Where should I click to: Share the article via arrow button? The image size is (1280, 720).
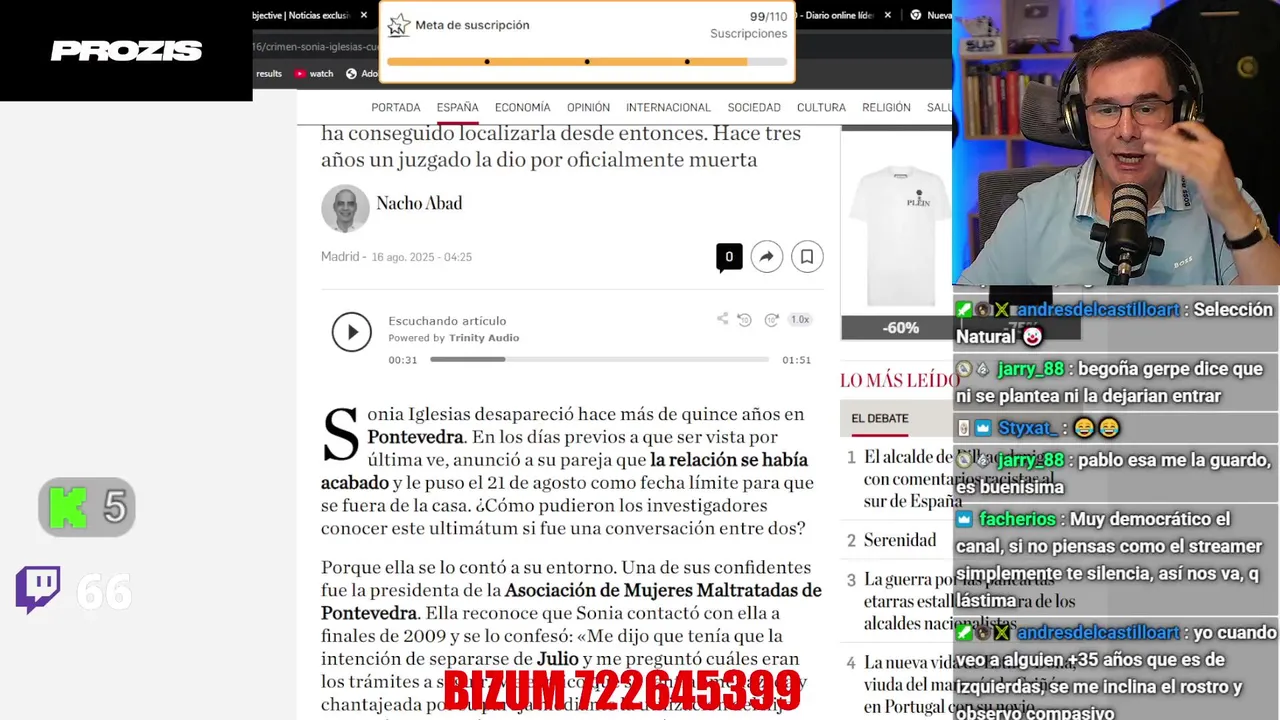coord(767,257)
